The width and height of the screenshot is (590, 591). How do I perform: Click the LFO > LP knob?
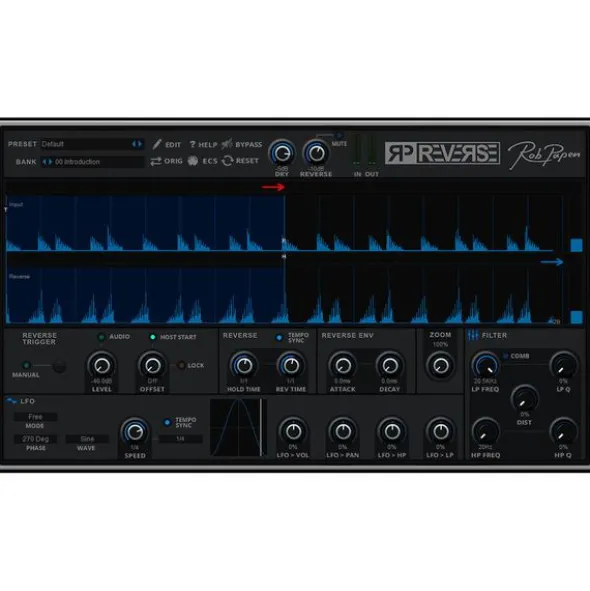pos(440,432)
